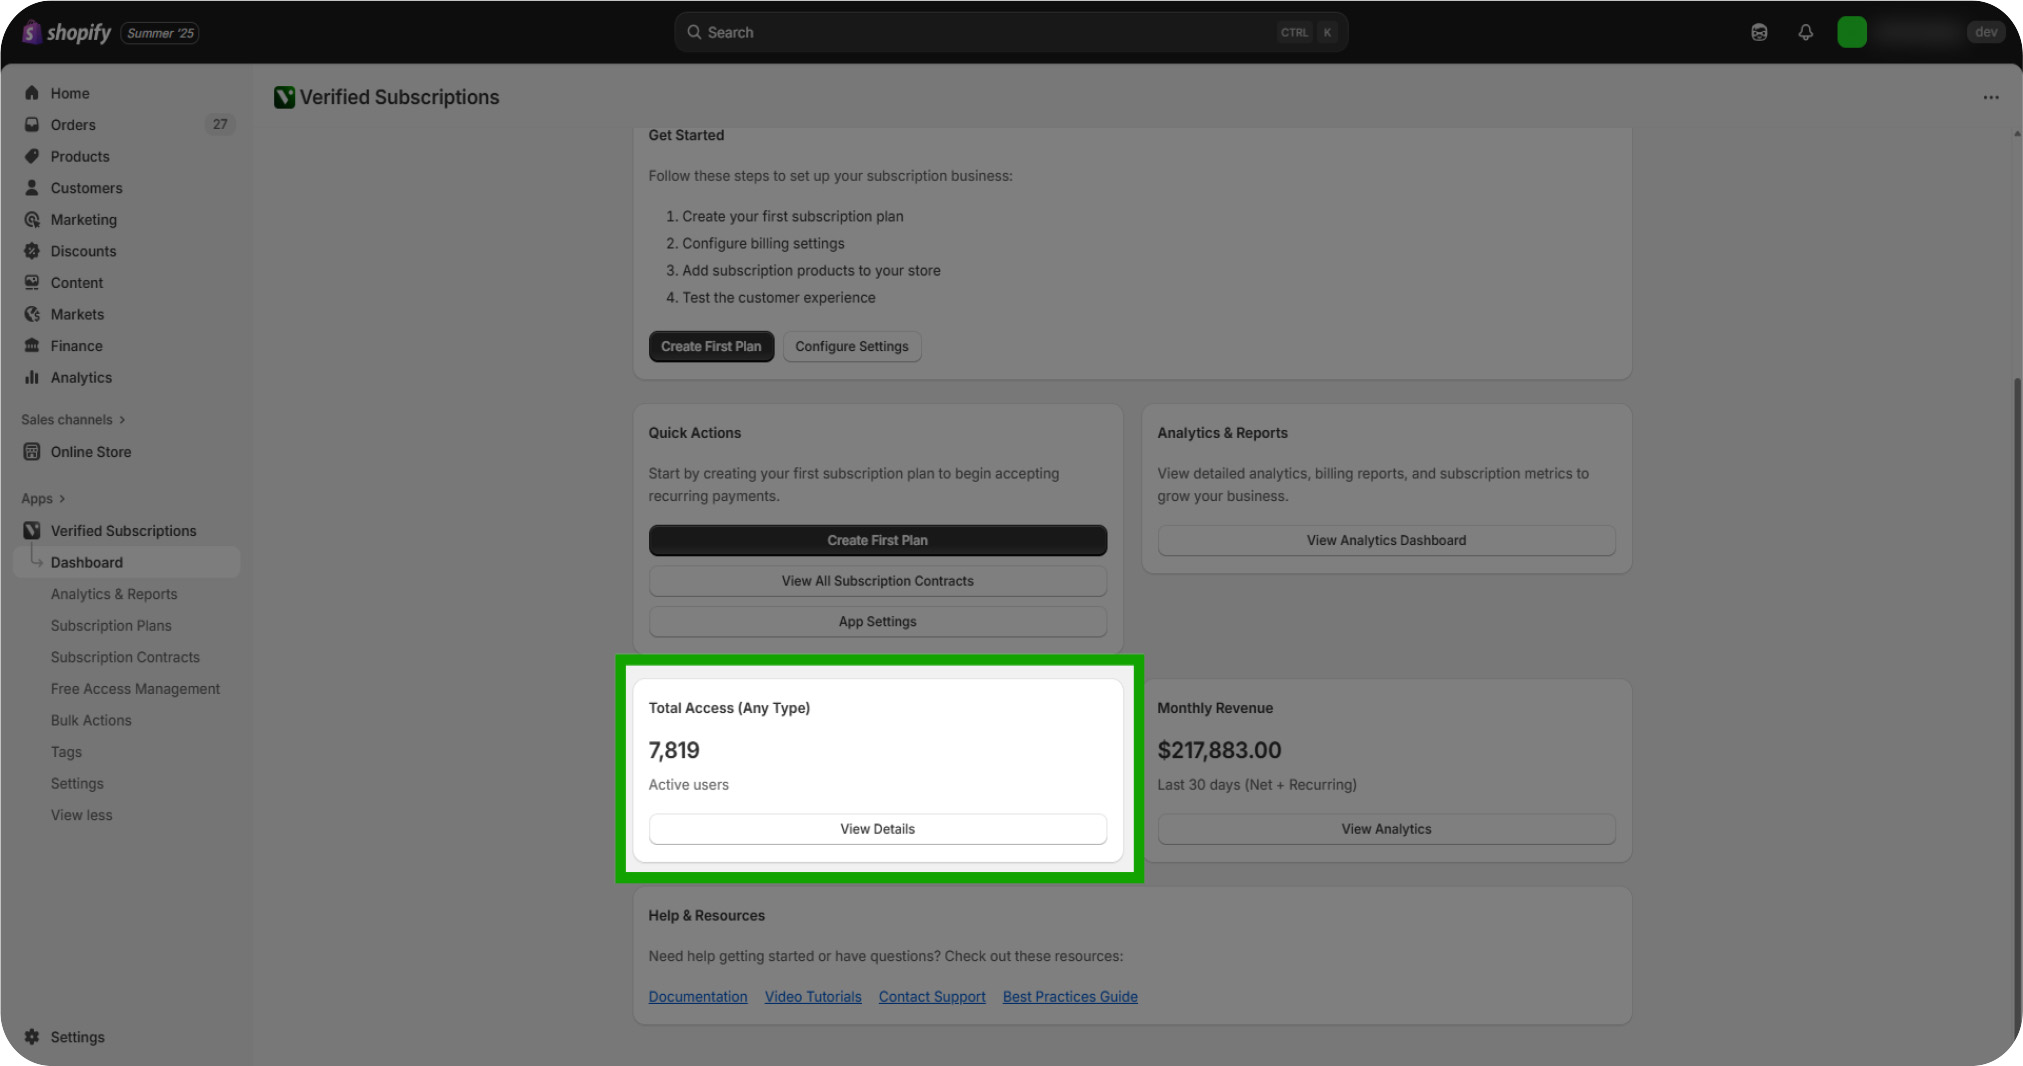Click the green store avatar
The width and height of the screenshot is (2023, 1066).
pyautogui.click(x=1852, y=32)
